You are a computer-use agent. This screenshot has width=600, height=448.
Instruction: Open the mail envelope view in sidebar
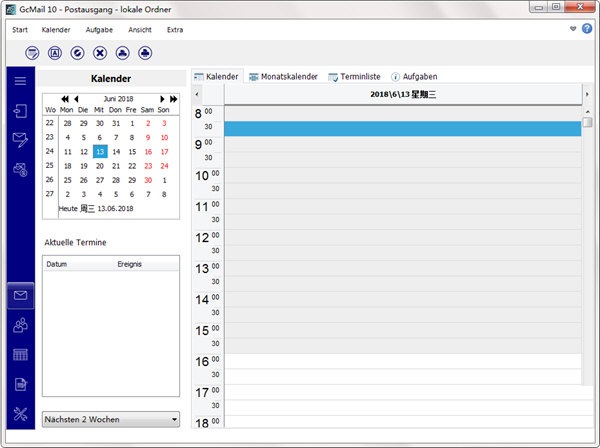(x=20, y=295)
